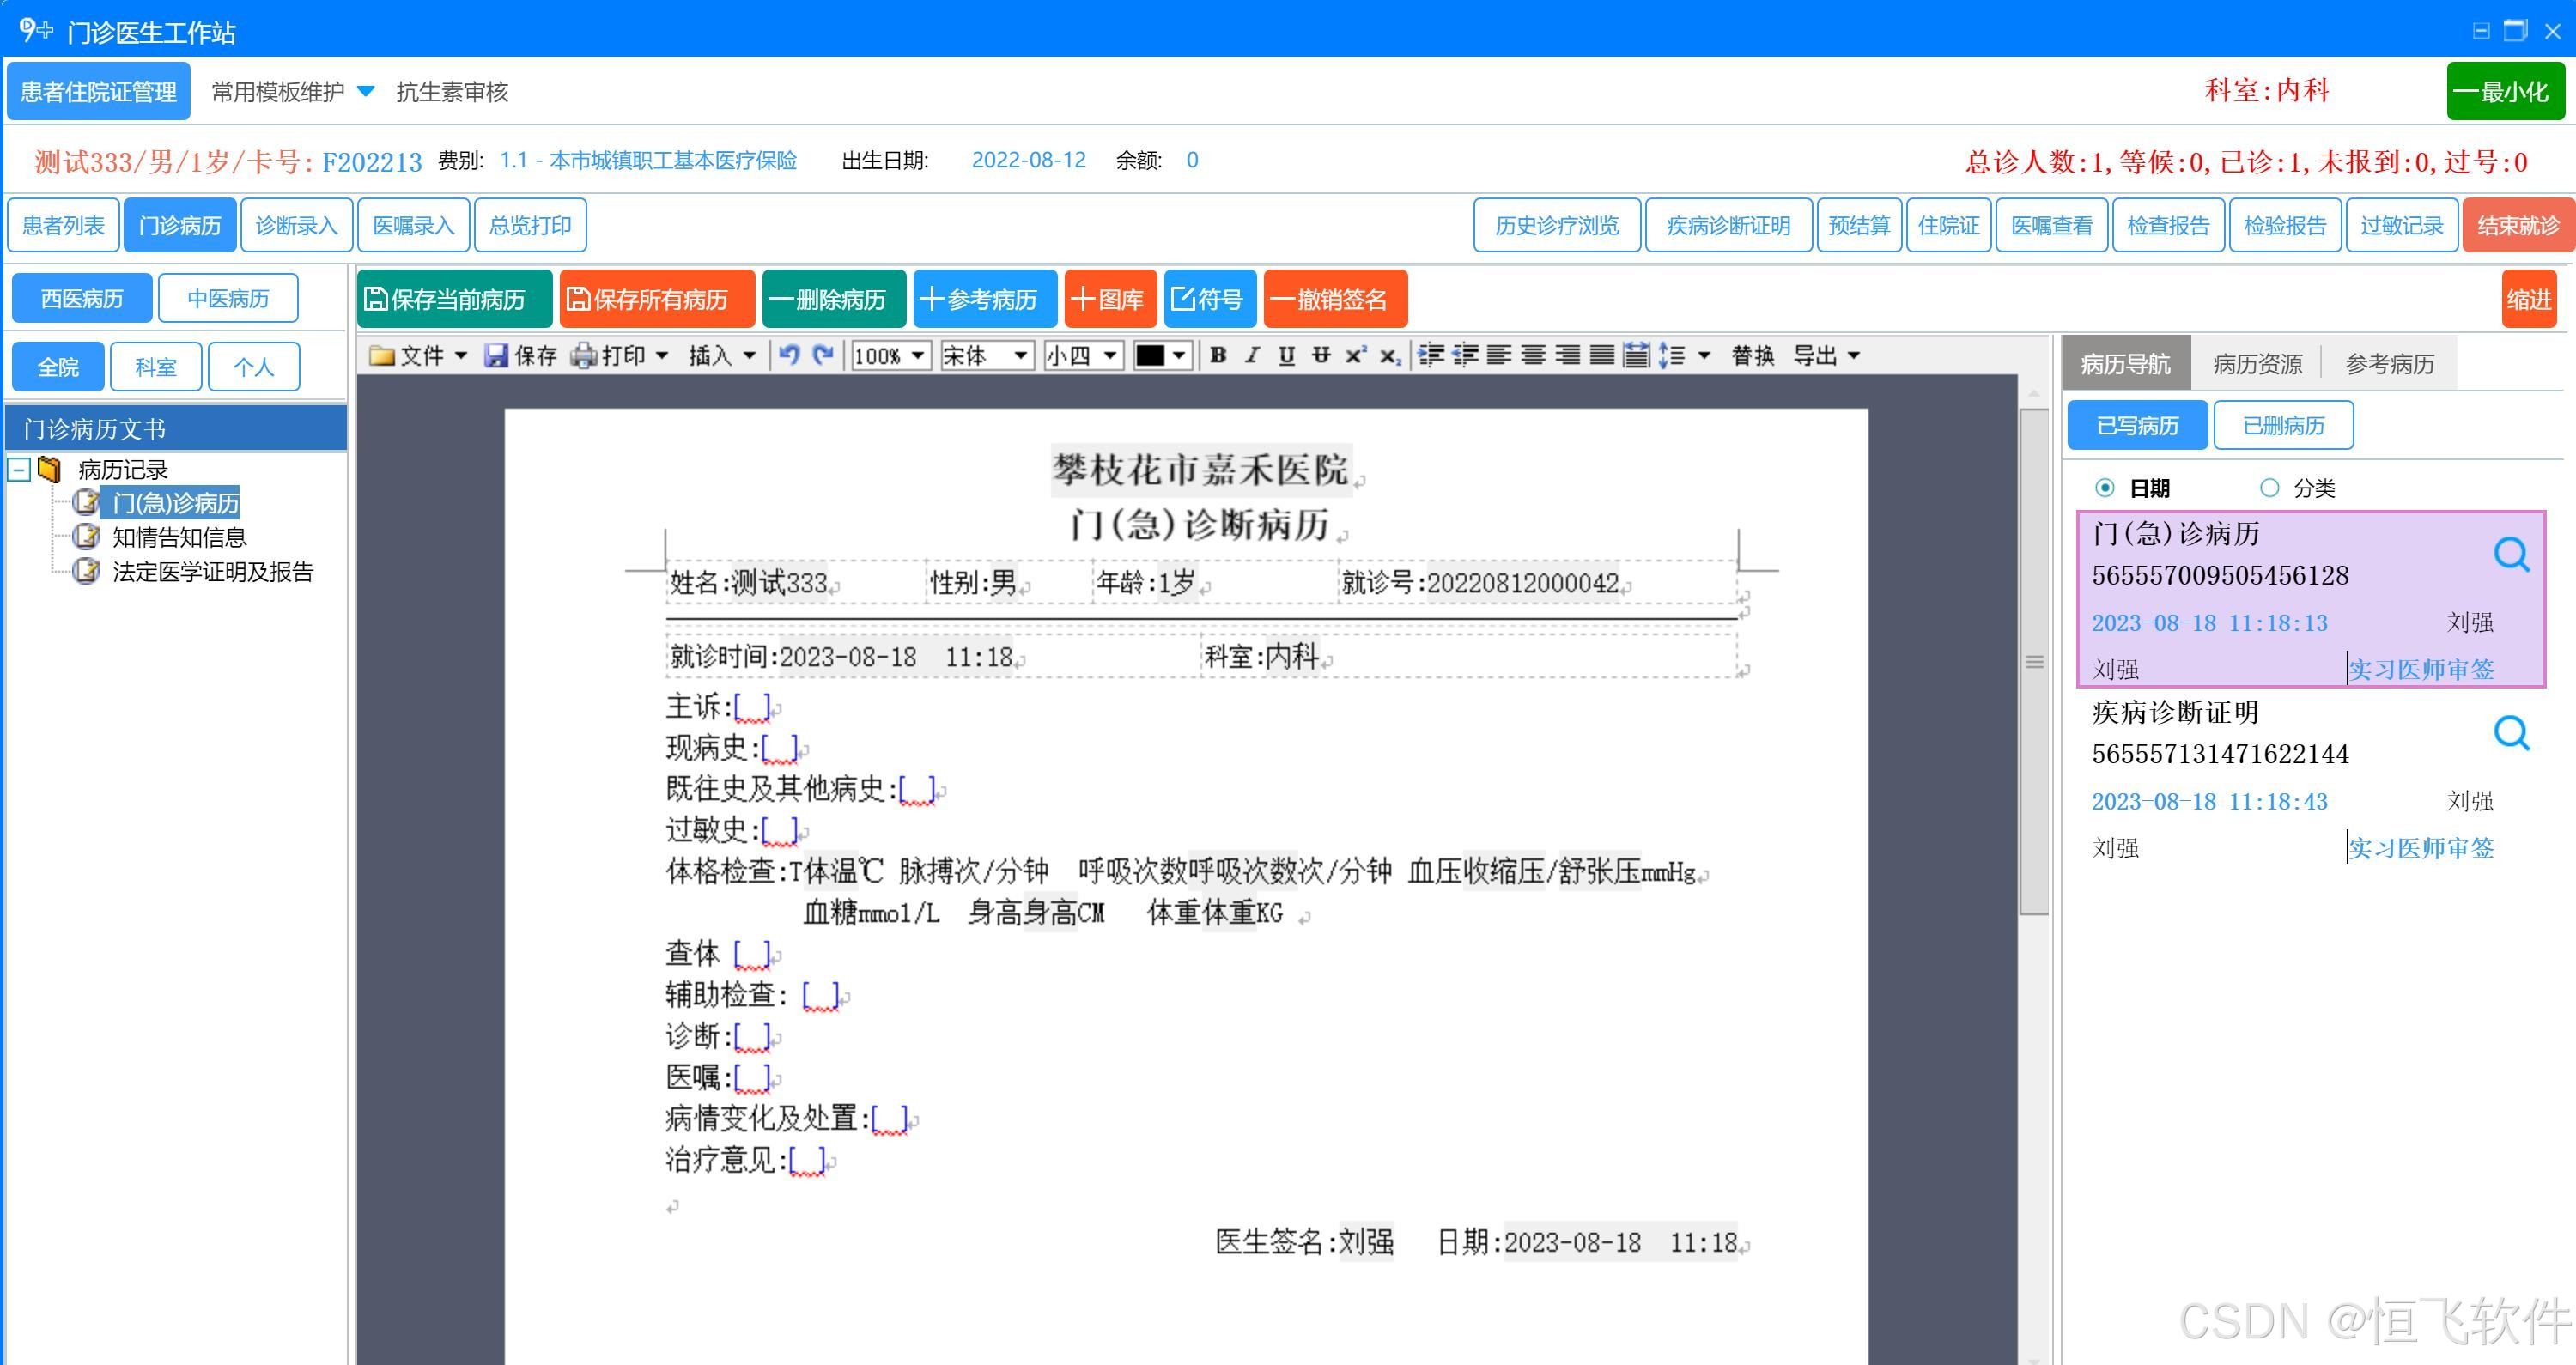Viewport: 2576px width, 1365px height.
Task: Switch to 中医病历 mode
Action: 228,298
